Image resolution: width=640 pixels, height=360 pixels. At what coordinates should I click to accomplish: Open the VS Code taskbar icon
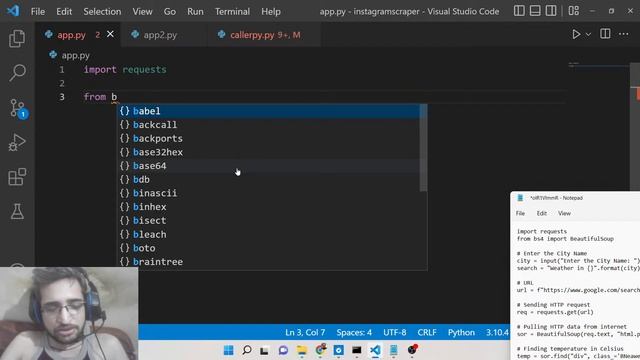pyautogui.click(x=375, y=350)
